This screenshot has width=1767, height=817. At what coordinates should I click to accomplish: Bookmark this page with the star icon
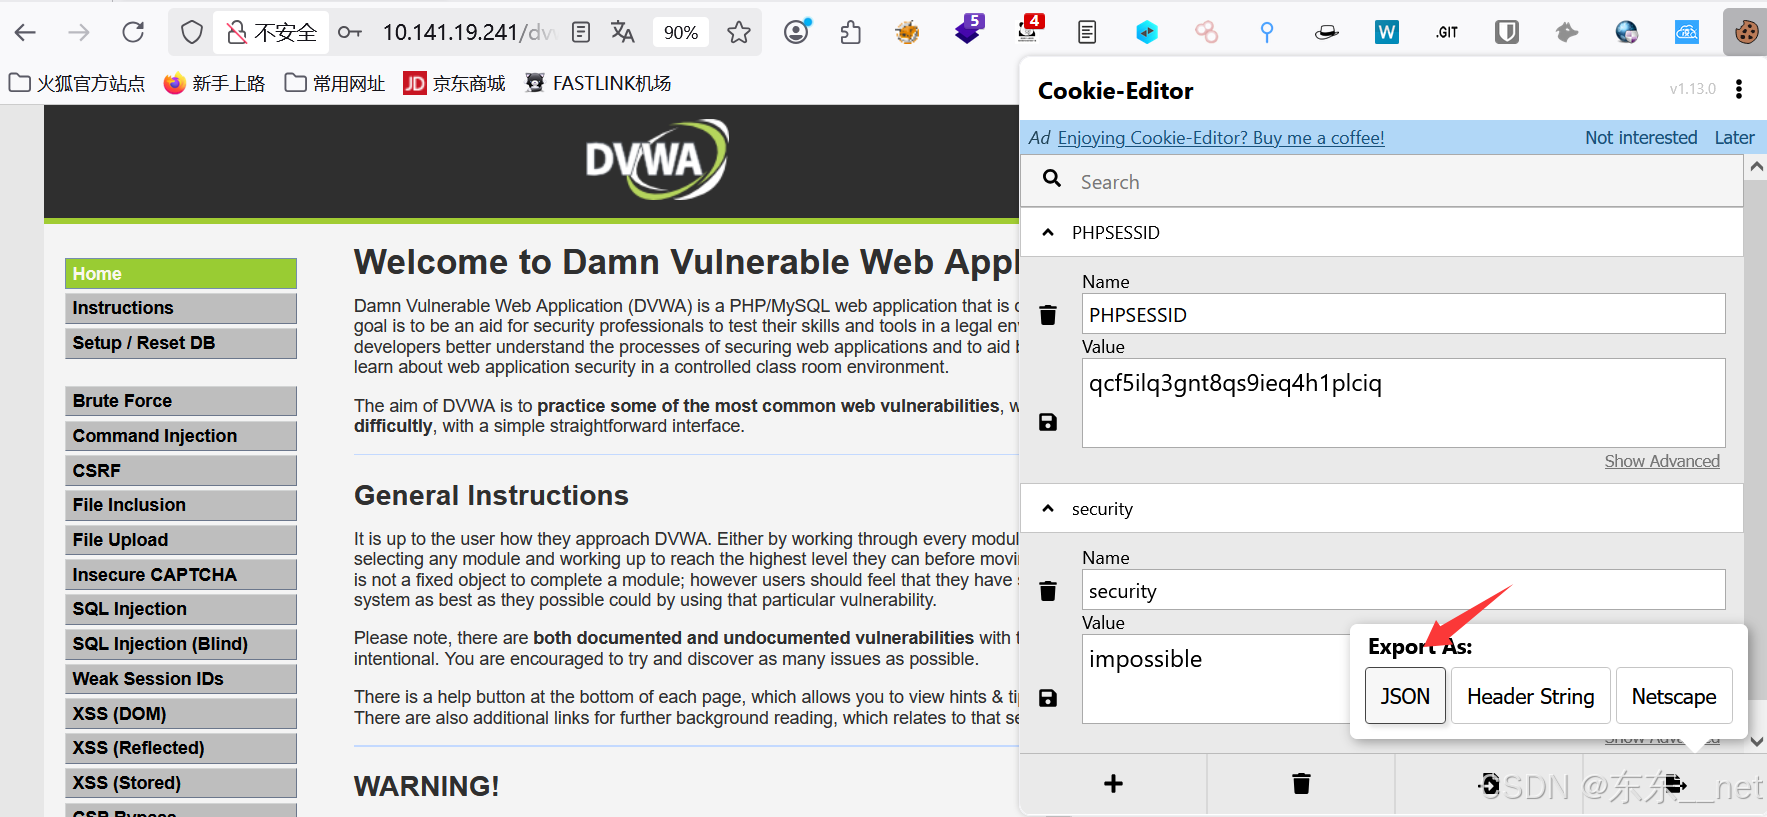pos(739,33)
